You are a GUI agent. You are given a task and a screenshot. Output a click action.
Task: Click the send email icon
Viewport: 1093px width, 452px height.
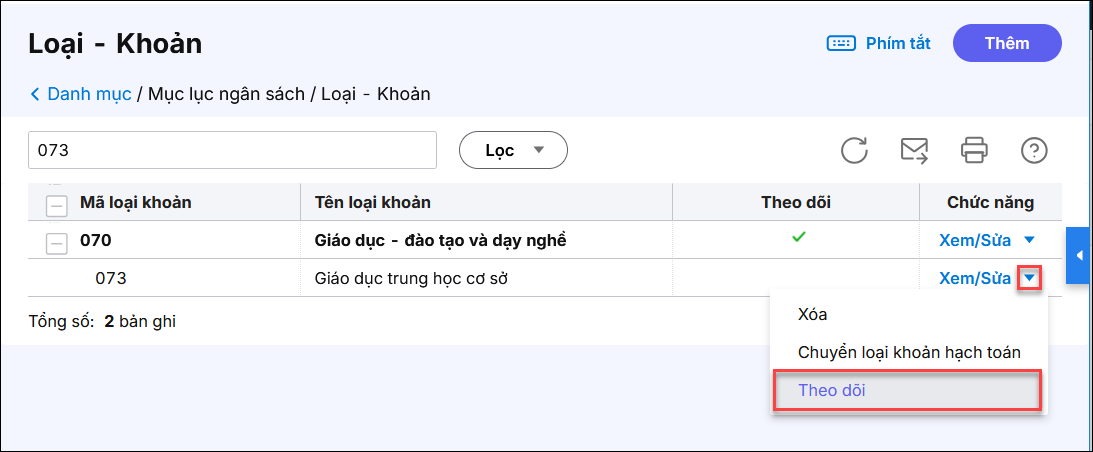(914, 150)
